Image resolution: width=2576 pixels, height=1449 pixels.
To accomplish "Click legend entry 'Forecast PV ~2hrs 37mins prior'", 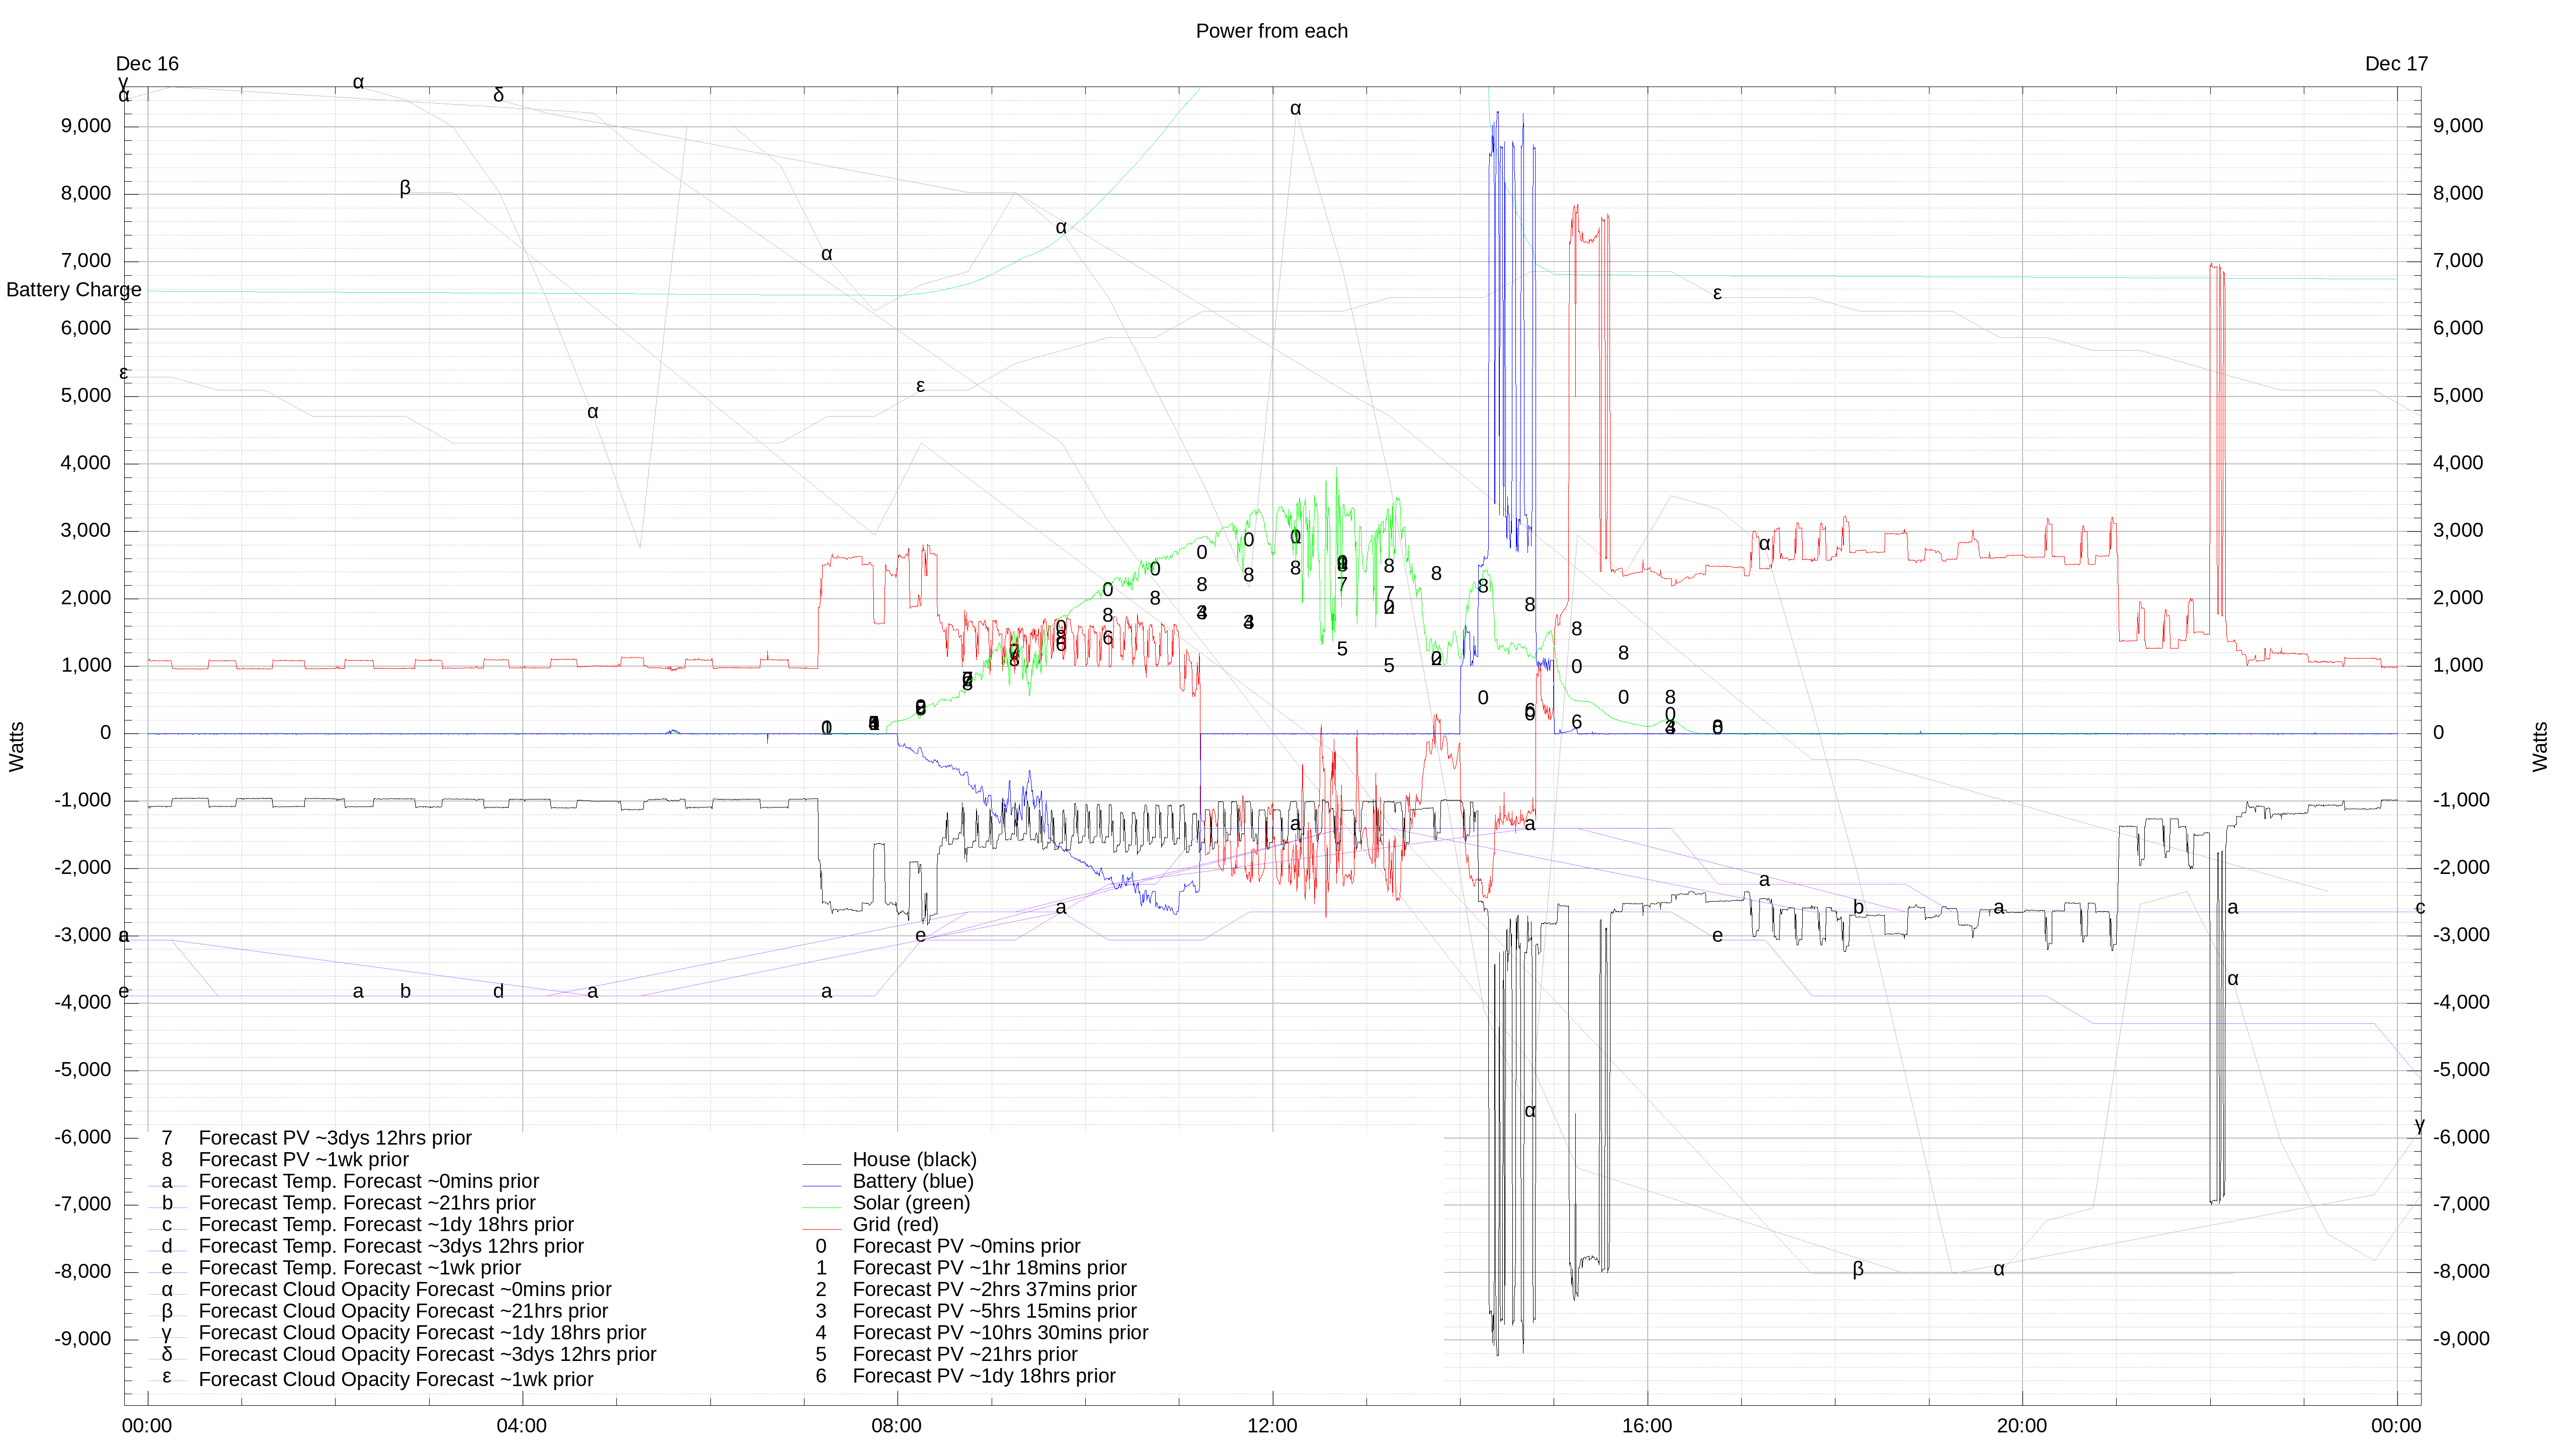I will click(994, 1290).
